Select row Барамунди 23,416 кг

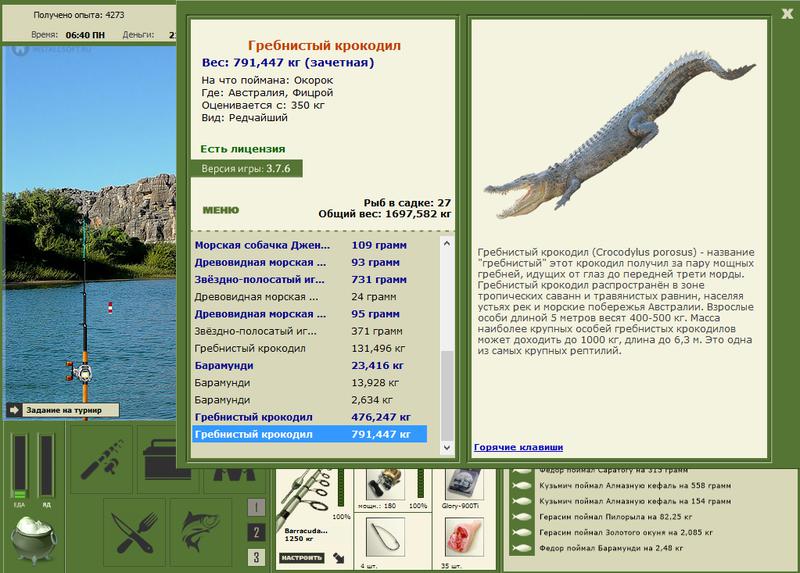[x=310, y=366]
